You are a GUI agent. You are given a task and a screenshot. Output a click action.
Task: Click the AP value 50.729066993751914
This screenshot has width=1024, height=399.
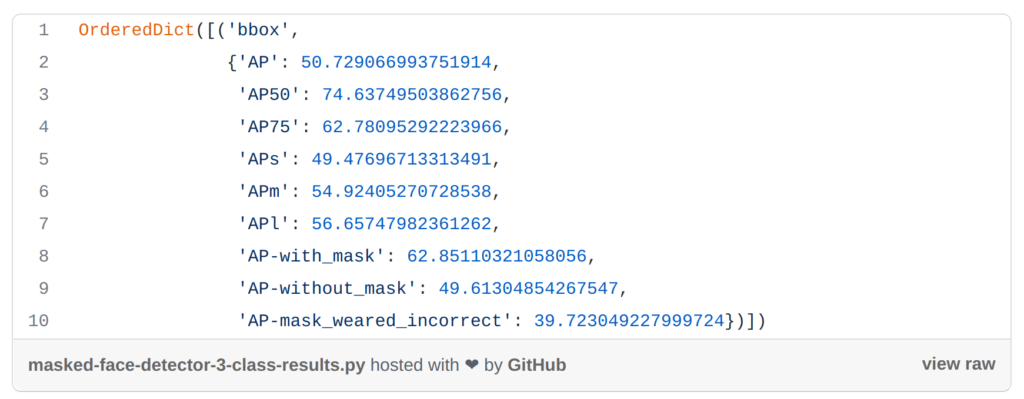(x=396, y=63)
